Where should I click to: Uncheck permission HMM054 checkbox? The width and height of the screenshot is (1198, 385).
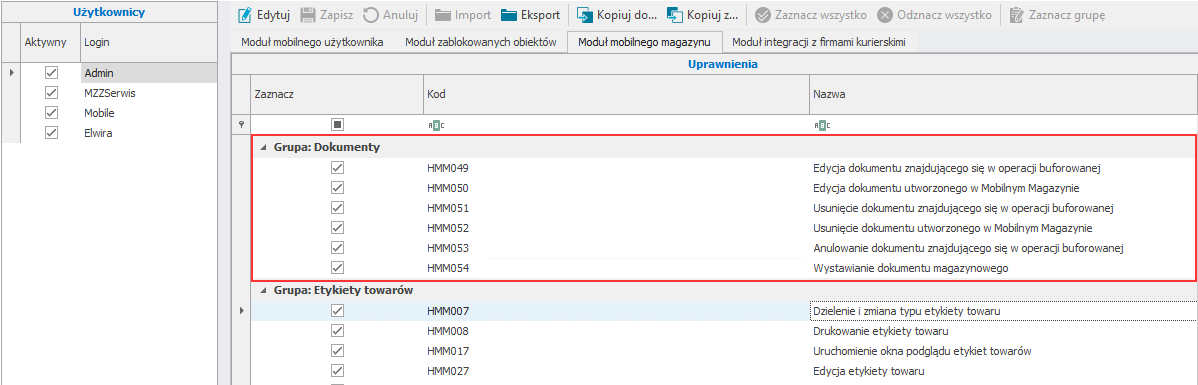[x=337, y=268]
